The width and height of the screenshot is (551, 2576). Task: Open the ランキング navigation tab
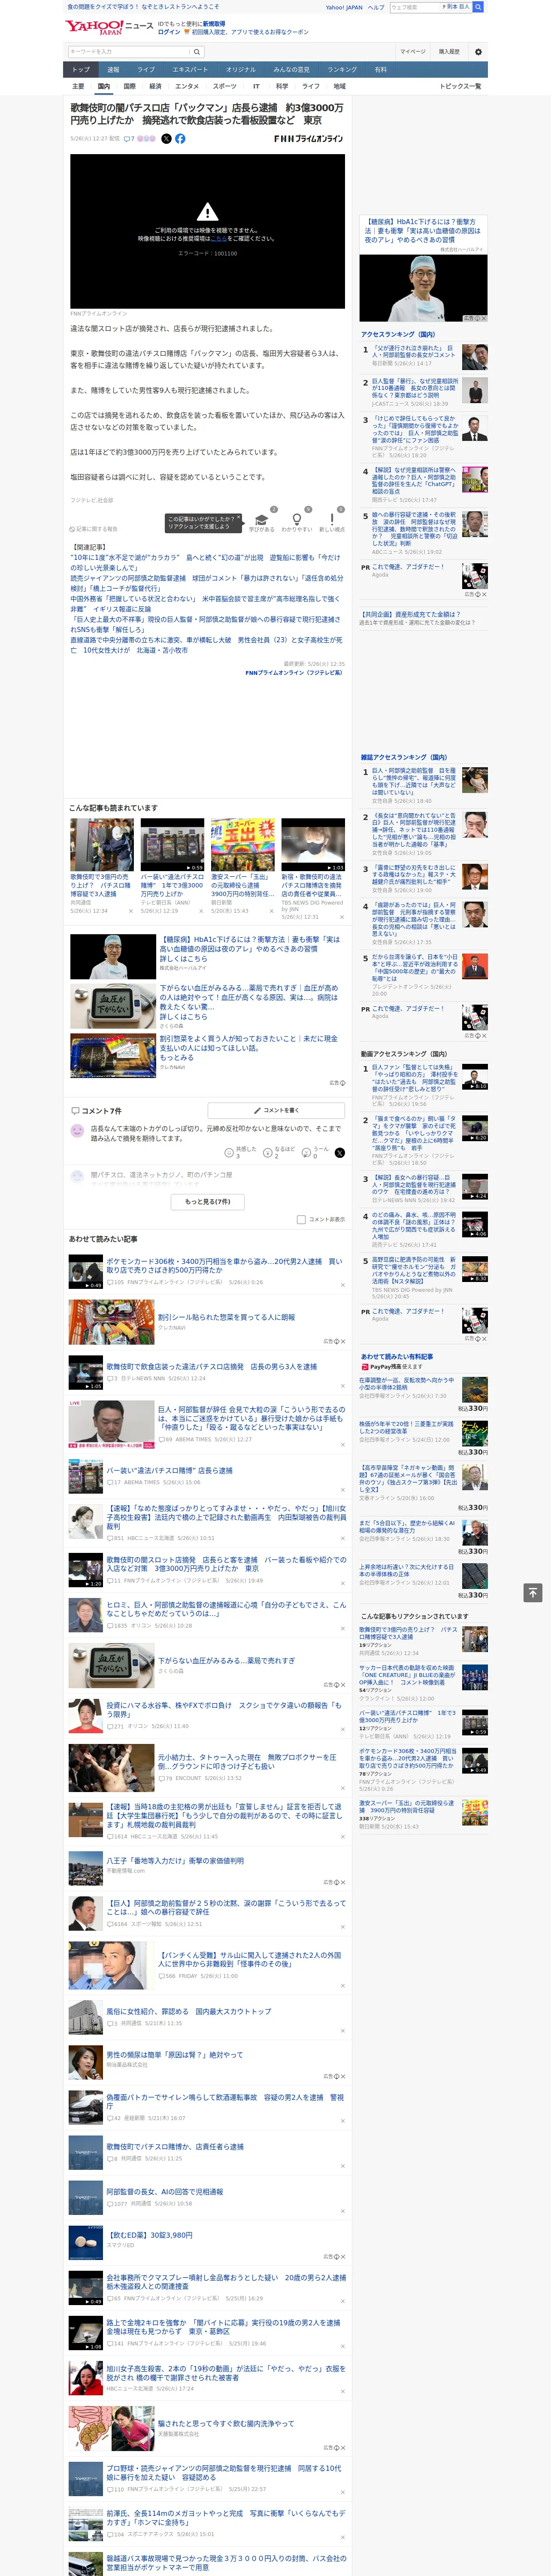[x=342, y=70]
